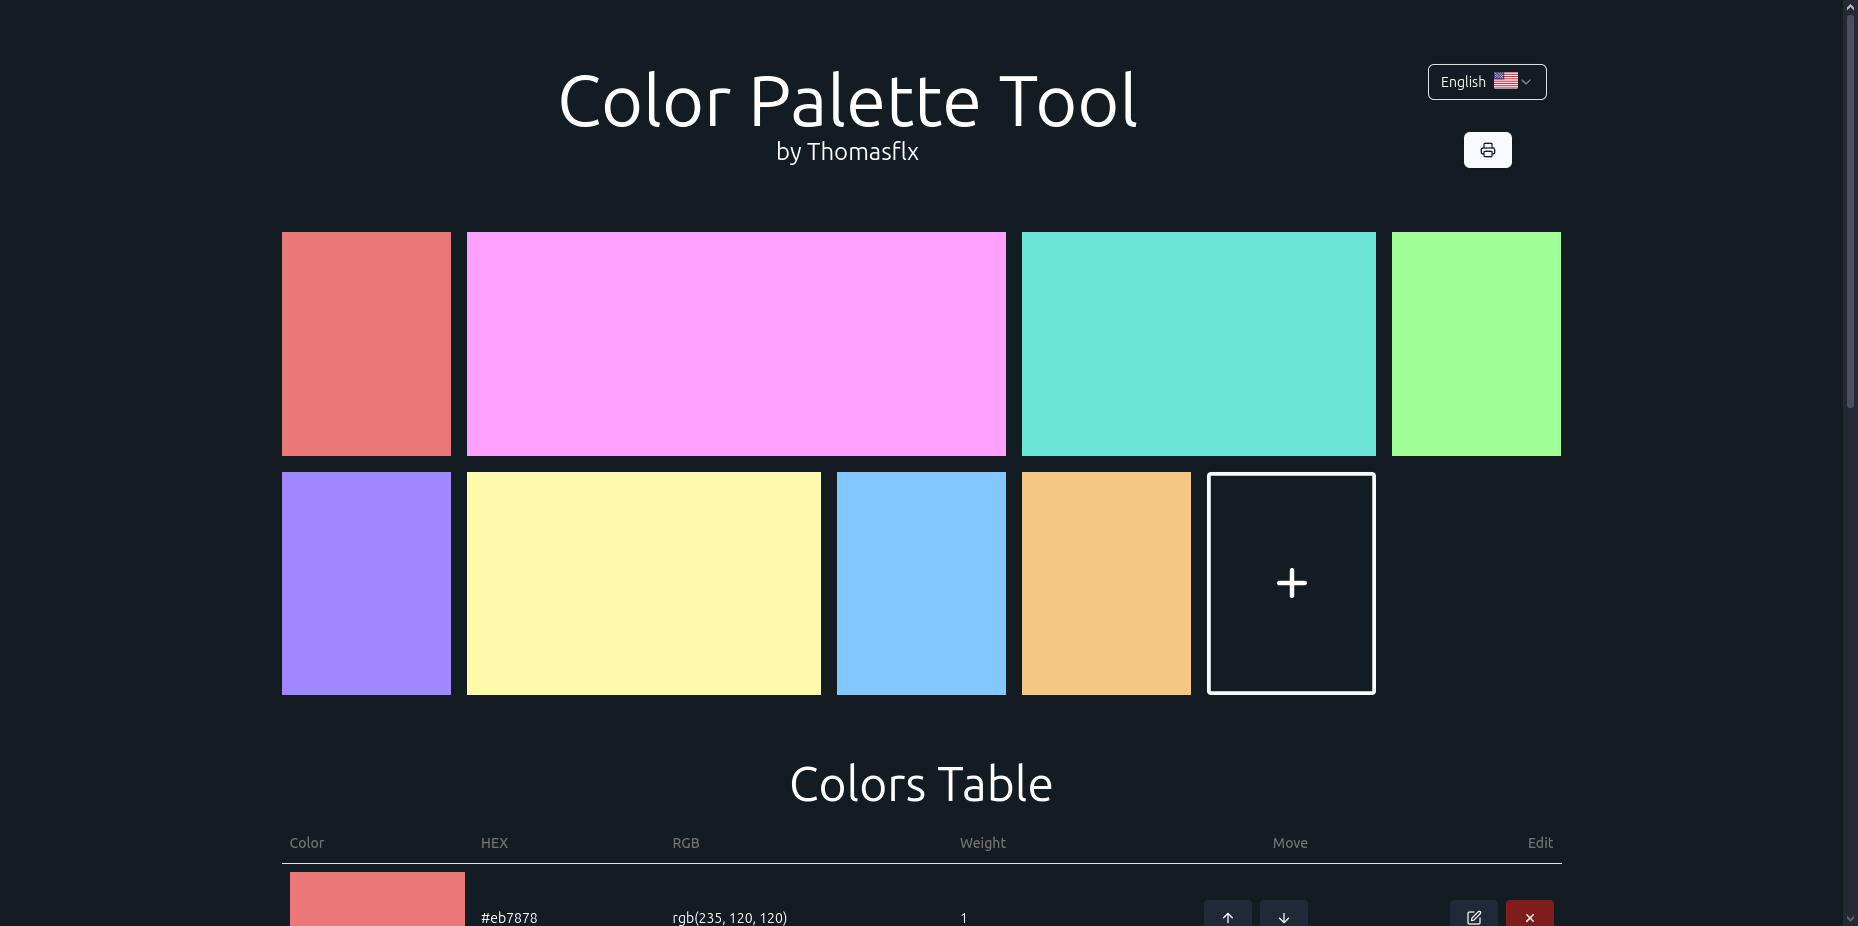Click the pale yellow palette swatch
Viewport: 1858px width, 926px height.
click(x=643, y=583)
